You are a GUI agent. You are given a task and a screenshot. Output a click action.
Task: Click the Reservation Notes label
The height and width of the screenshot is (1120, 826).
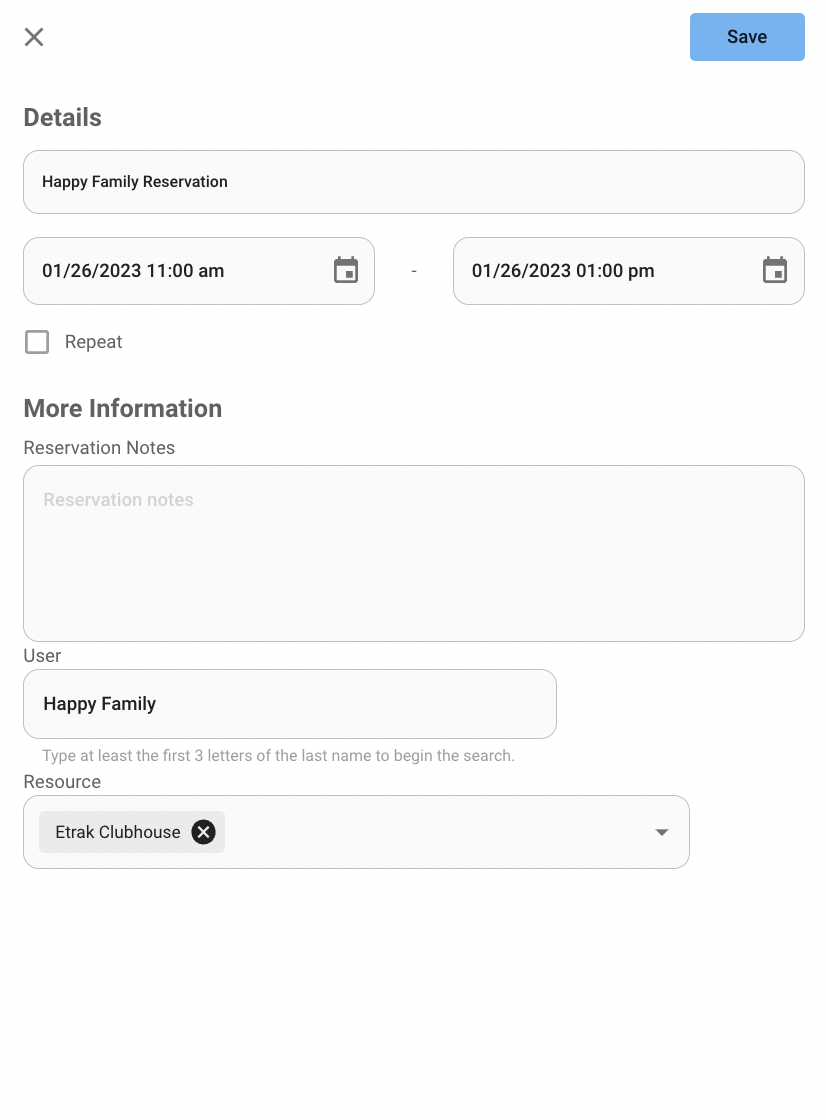[x=99, y=448]
